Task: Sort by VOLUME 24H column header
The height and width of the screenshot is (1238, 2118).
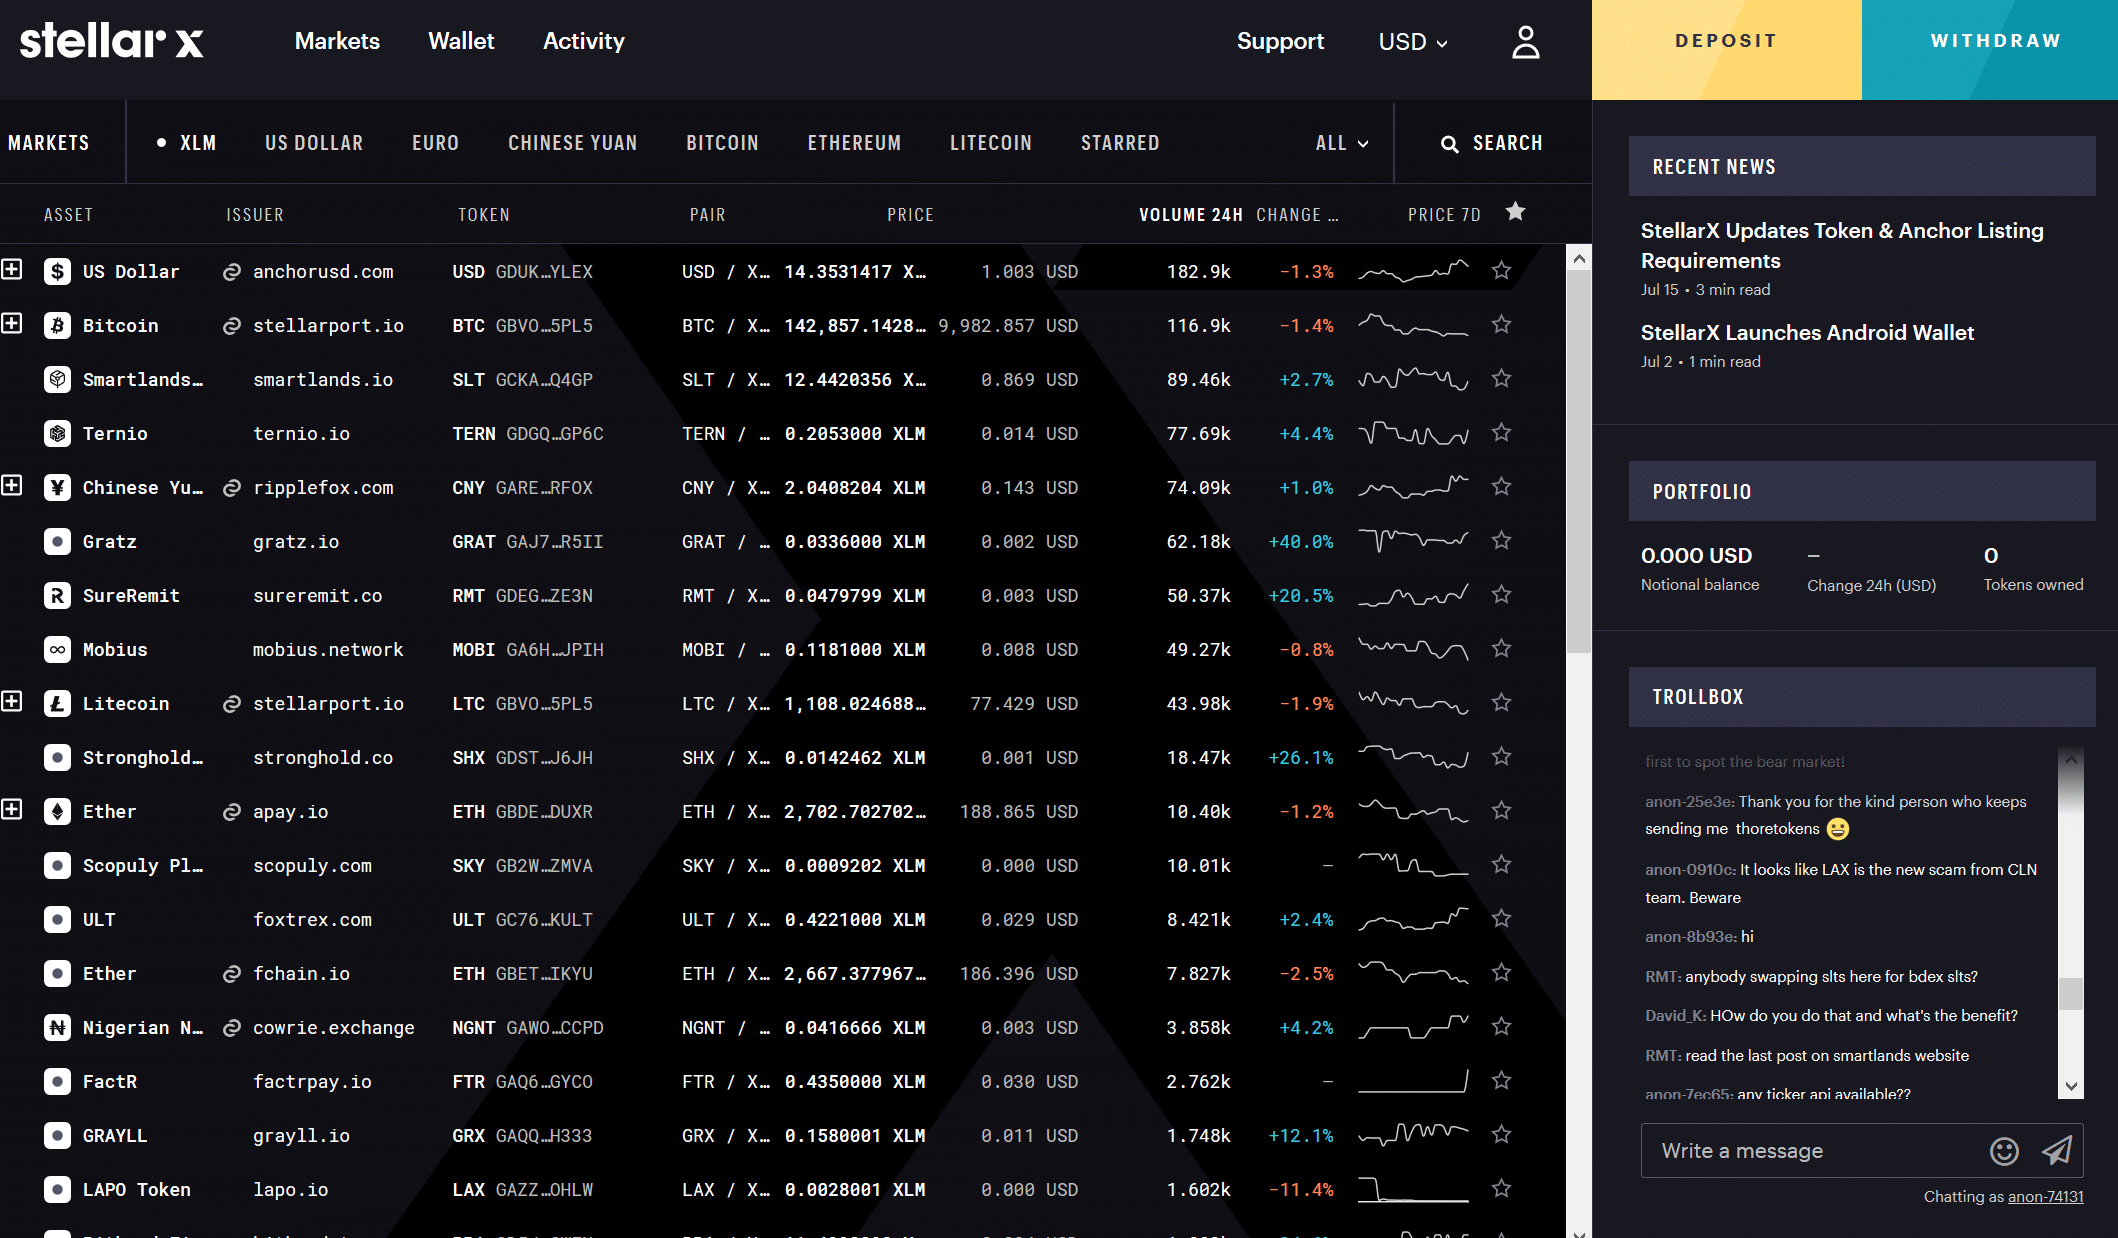Action: tap(1191, 215)
